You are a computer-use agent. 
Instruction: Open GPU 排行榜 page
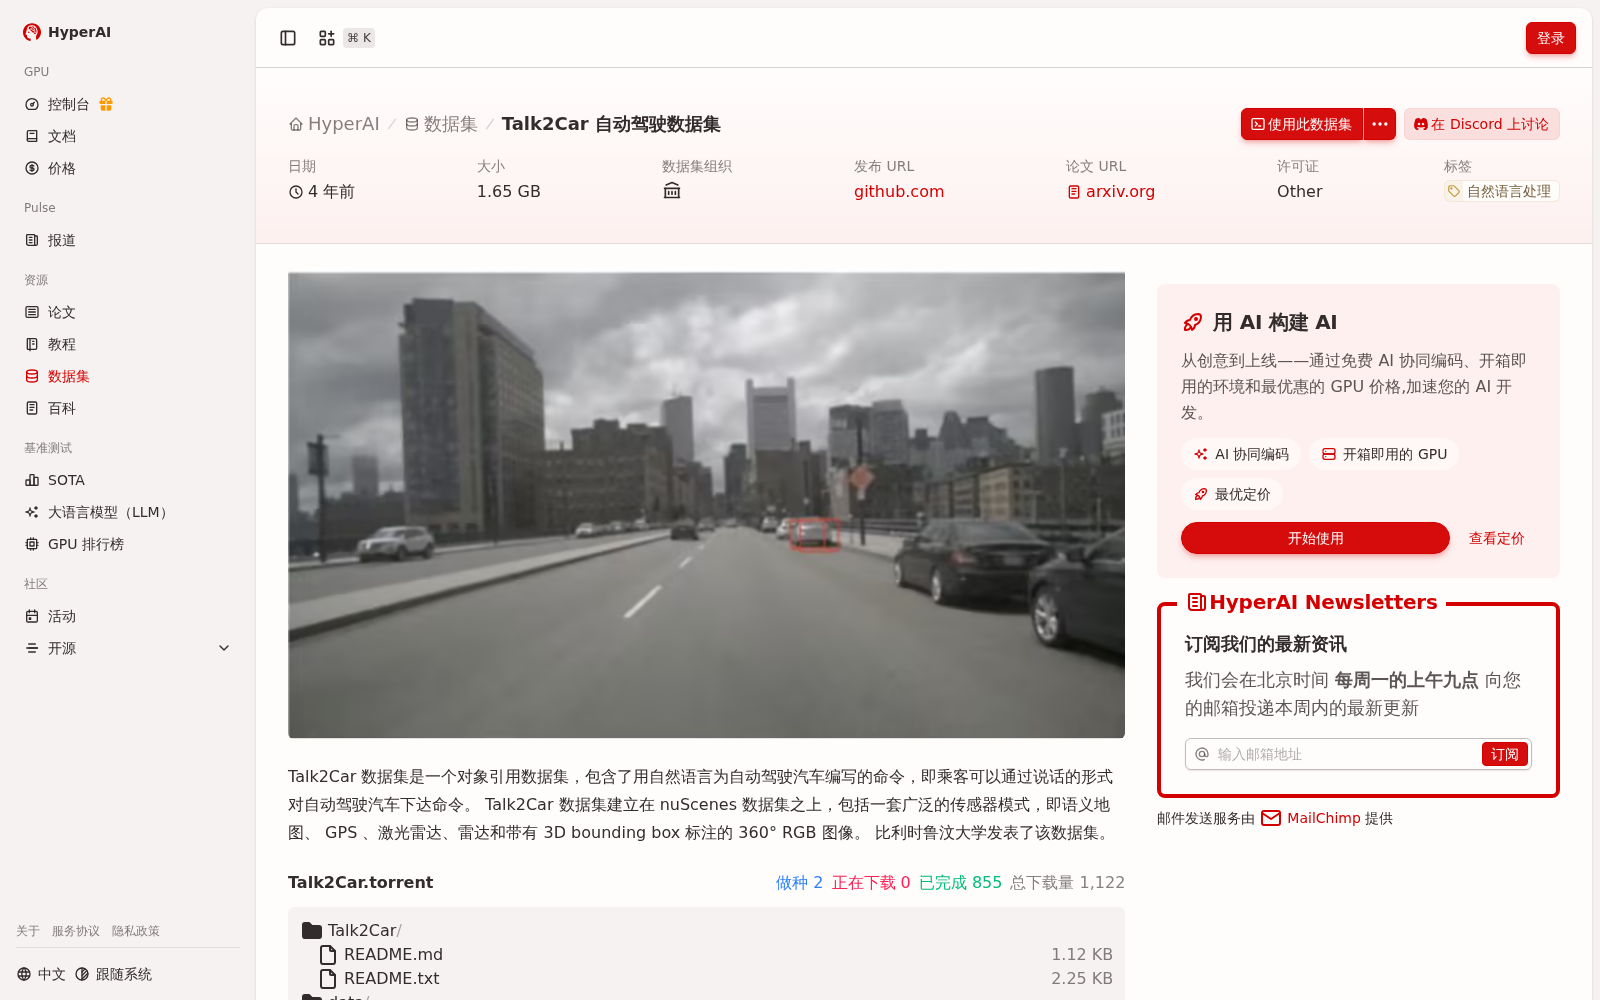tap(128, 544)
